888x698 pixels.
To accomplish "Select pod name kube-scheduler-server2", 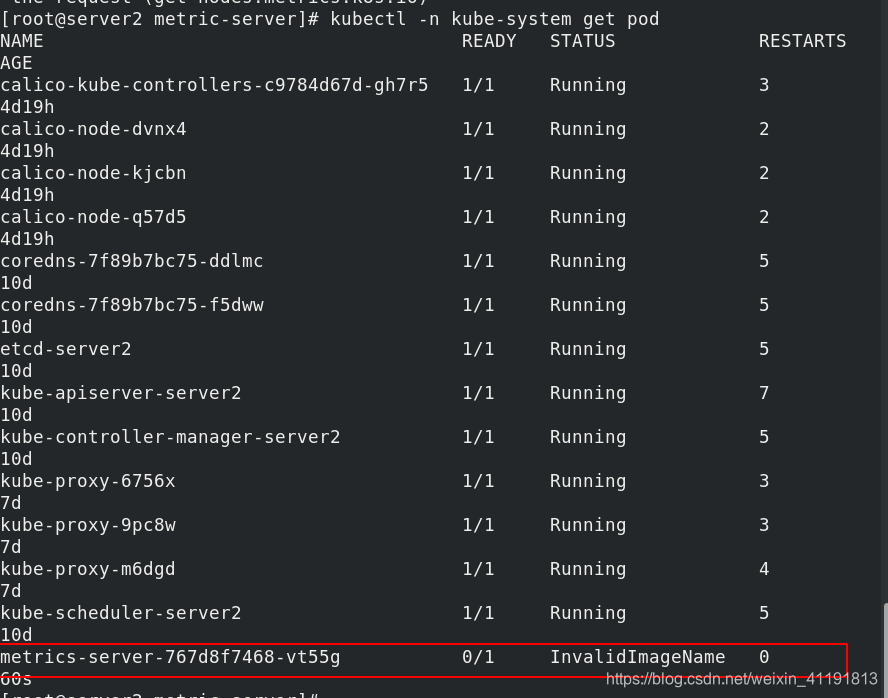I will tap(121, 614).
